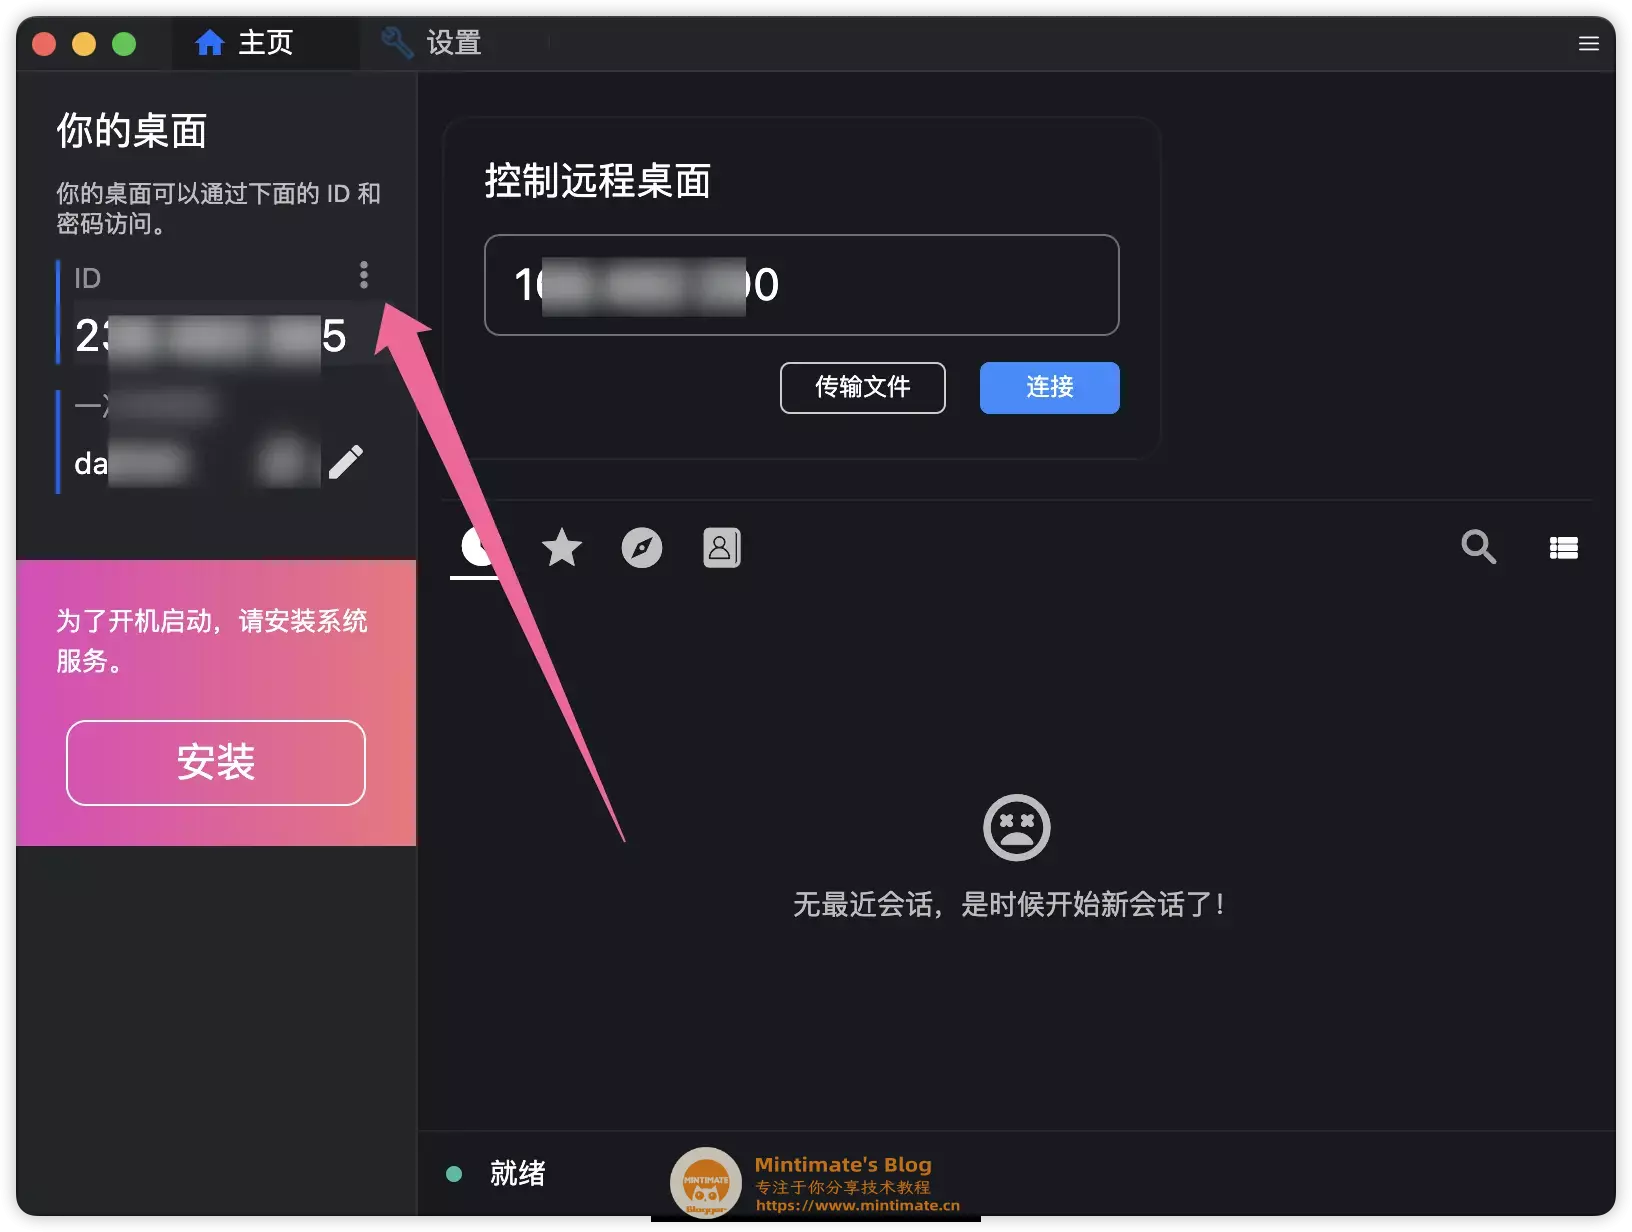Click 安装 to install the system service

pos(216,763)
